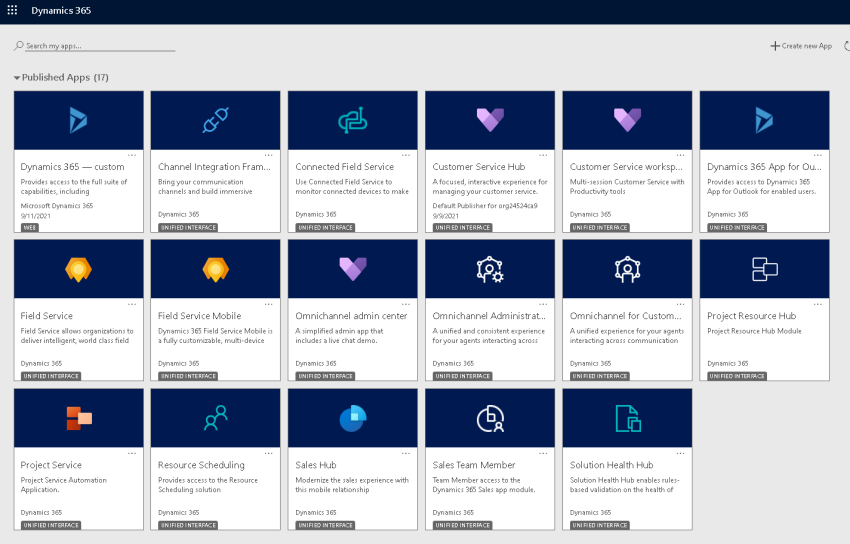Click the refresh icon beside Create new App
Viewport: 850px width, 544px height.
pyautogui.click(x=847, y=46)
